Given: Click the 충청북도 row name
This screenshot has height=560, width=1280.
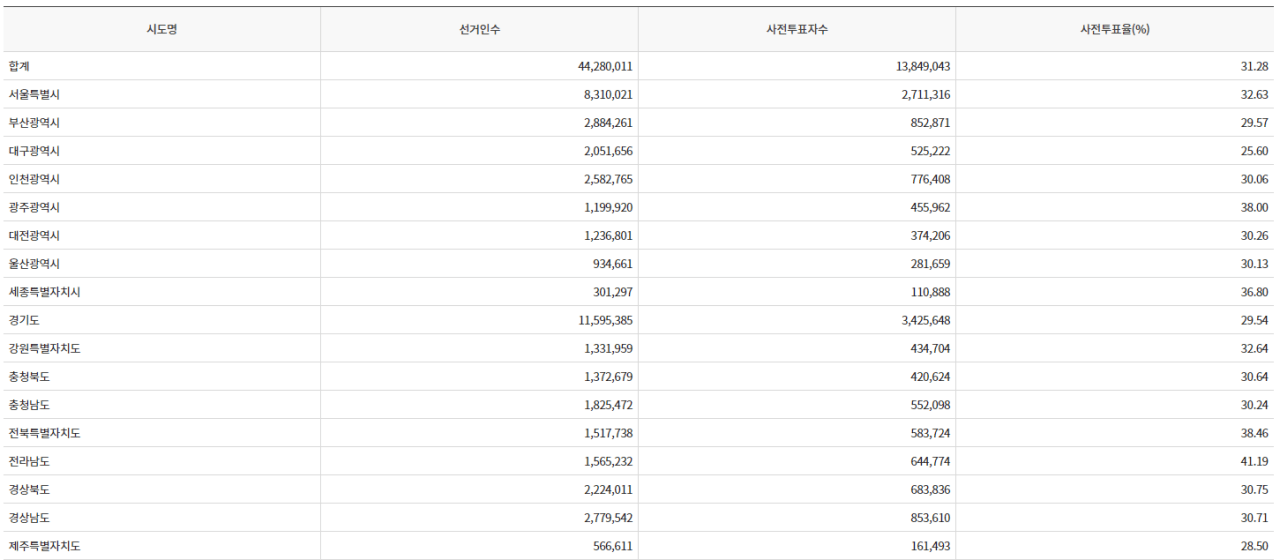Looking at the screenshot, I should [x=30, y=375].
